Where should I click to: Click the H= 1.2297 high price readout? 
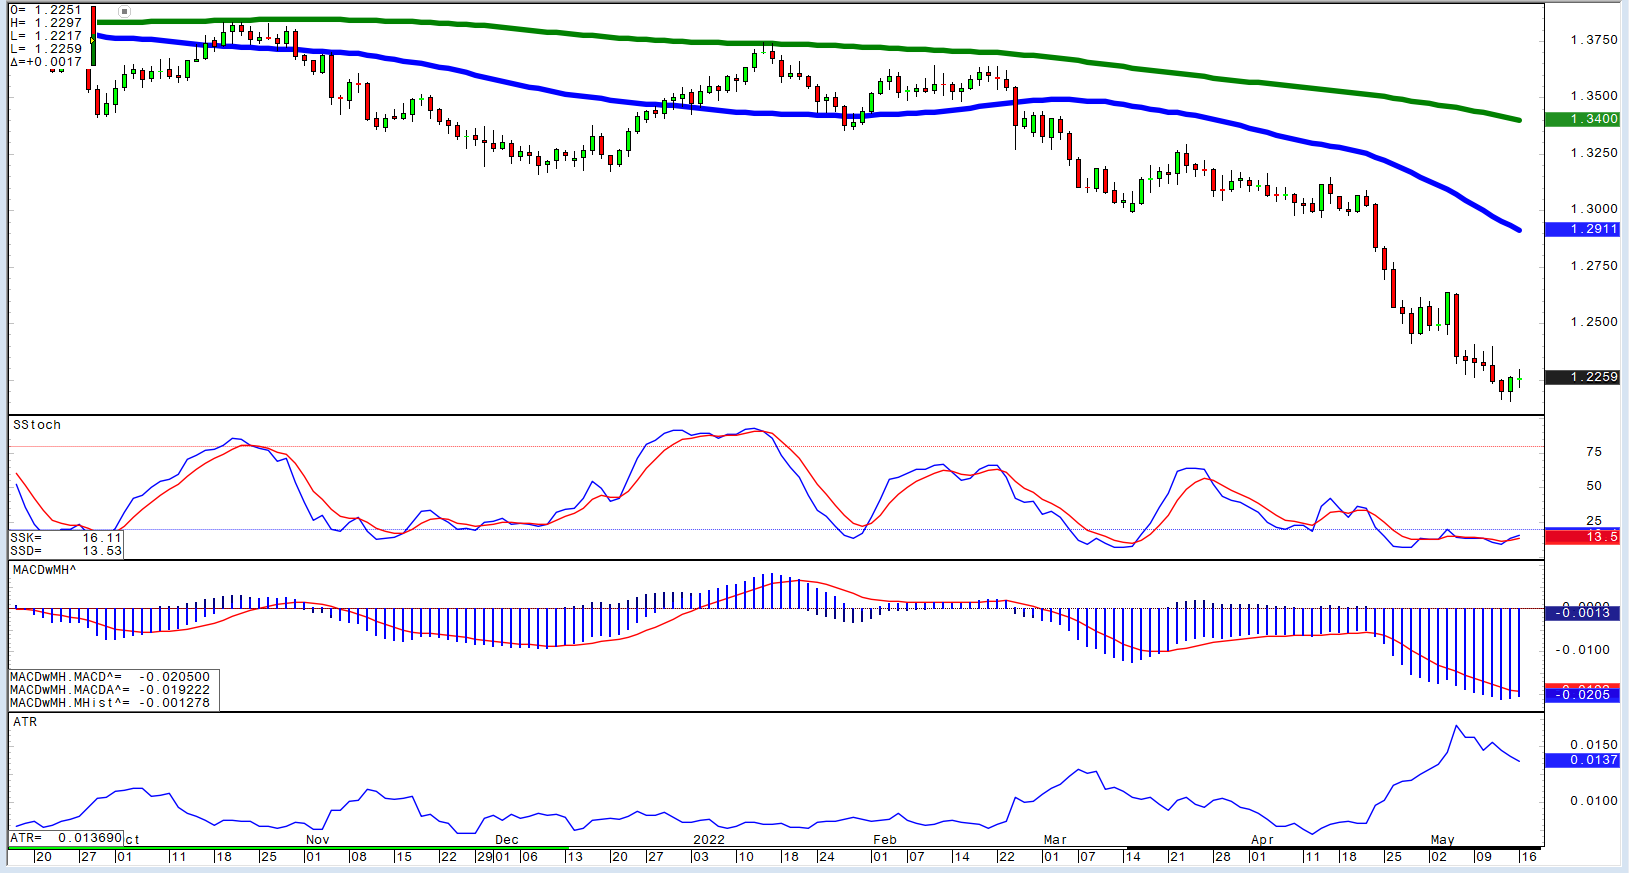pyautogui.click(x=47, y=23)
